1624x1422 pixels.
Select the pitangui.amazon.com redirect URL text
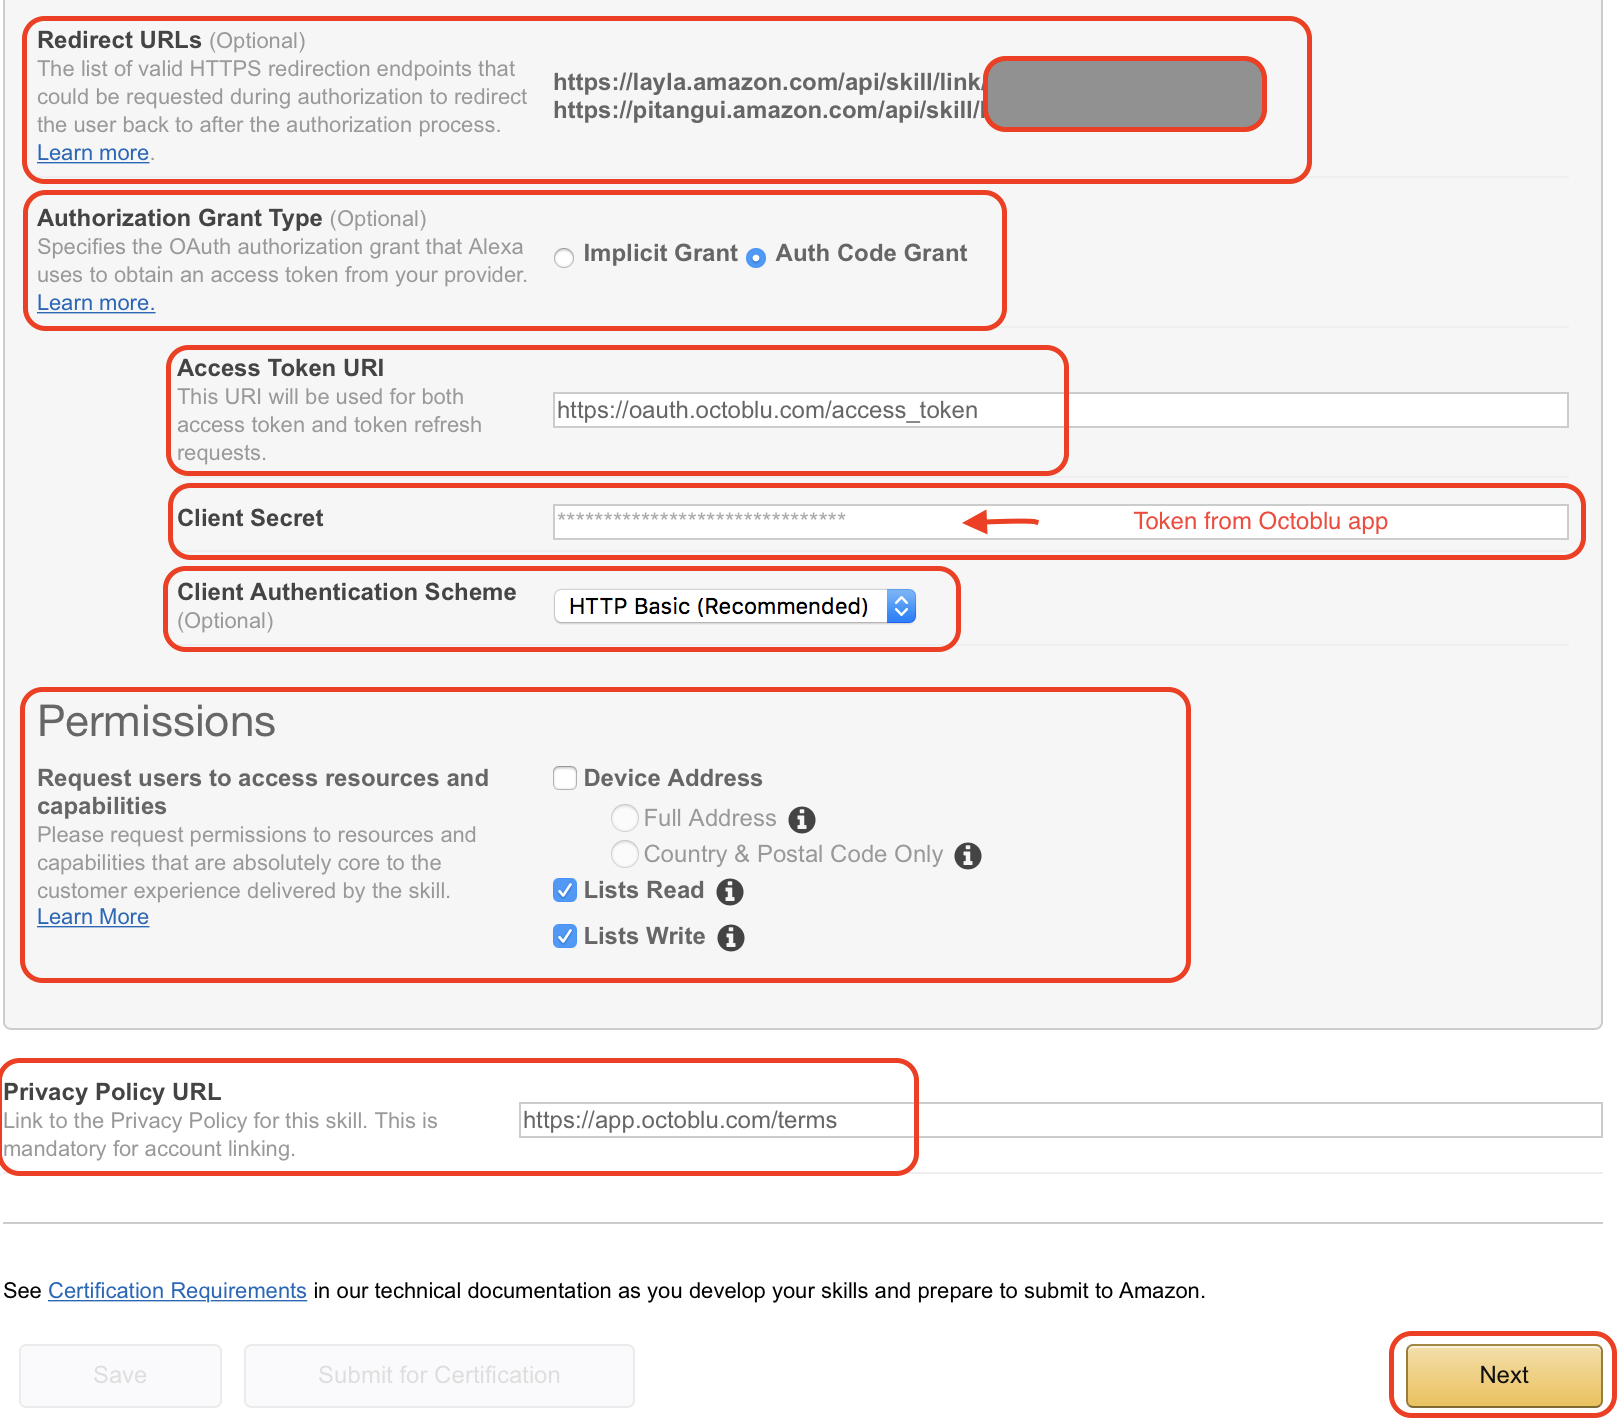769,110
